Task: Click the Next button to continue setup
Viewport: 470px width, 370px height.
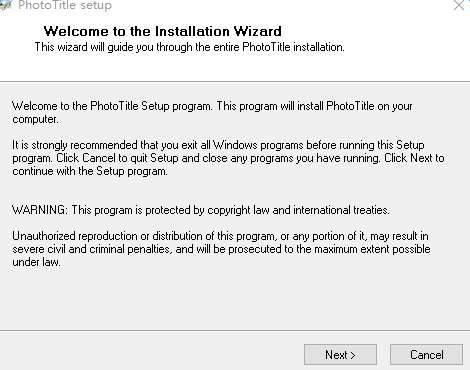Action: pyautogui.click(x=340, y=355)
